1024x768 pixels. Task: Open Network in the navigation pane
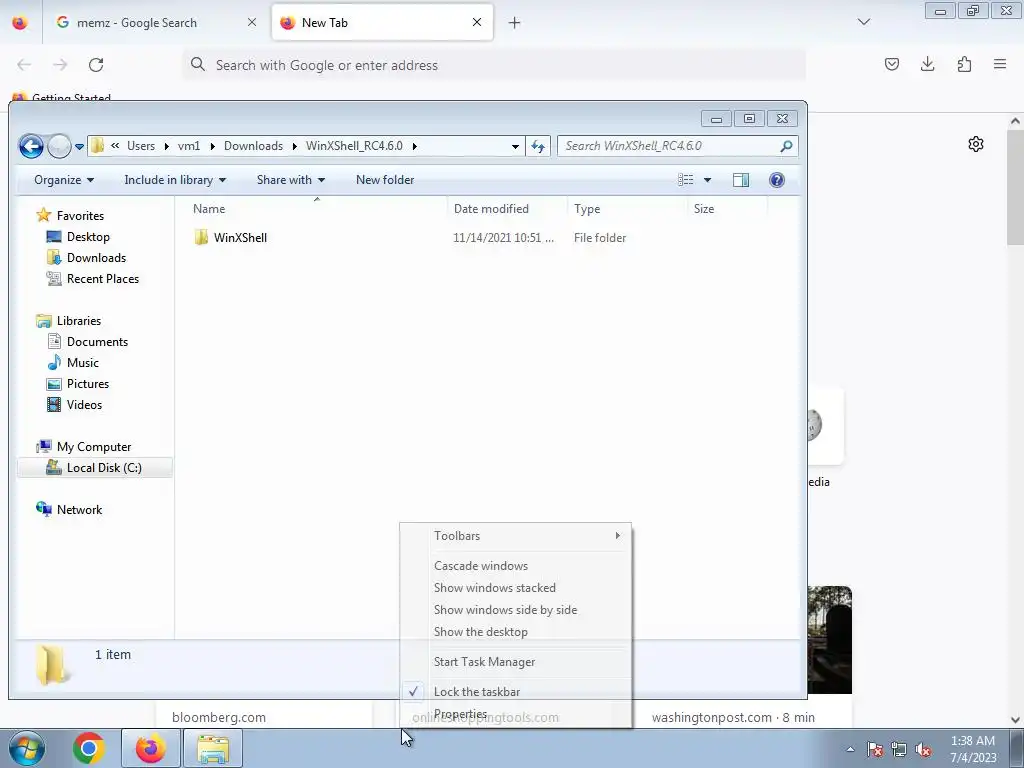[69, 509]
